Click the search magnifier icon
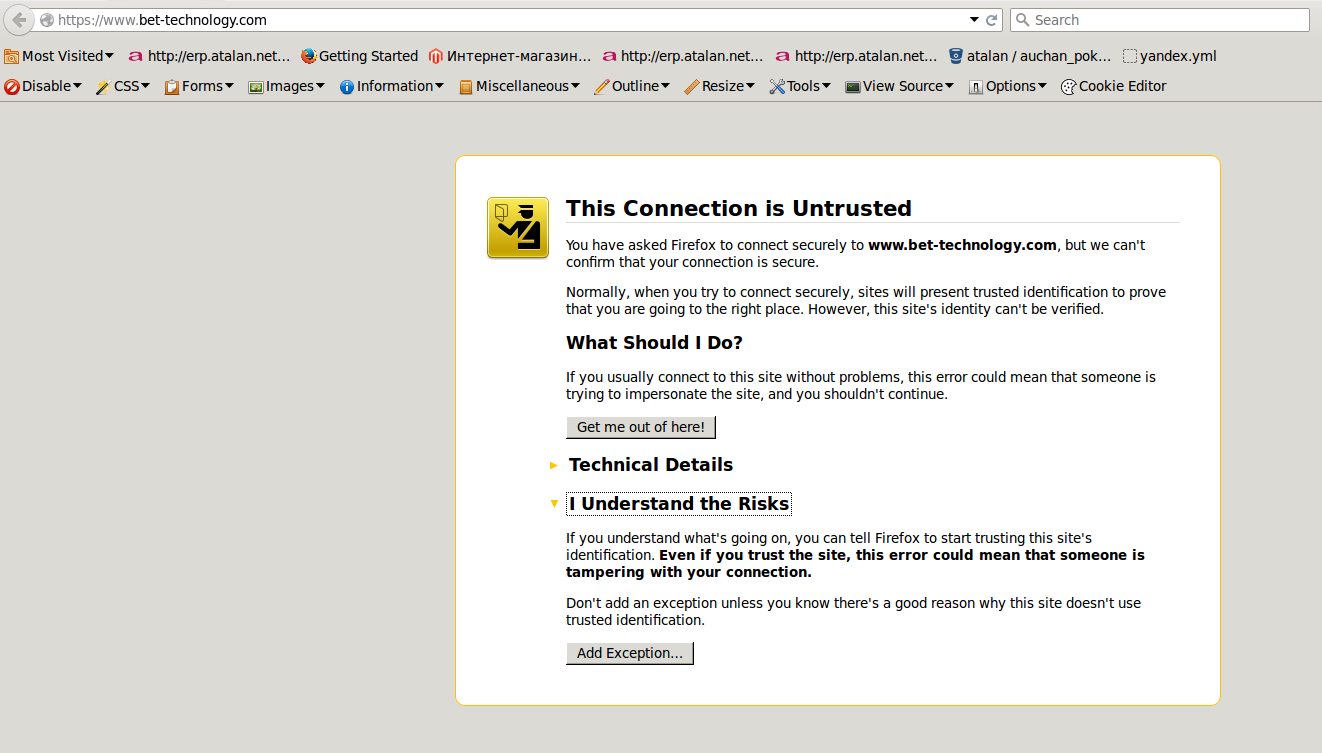Screen dimensions: 1322x753 1022,20
